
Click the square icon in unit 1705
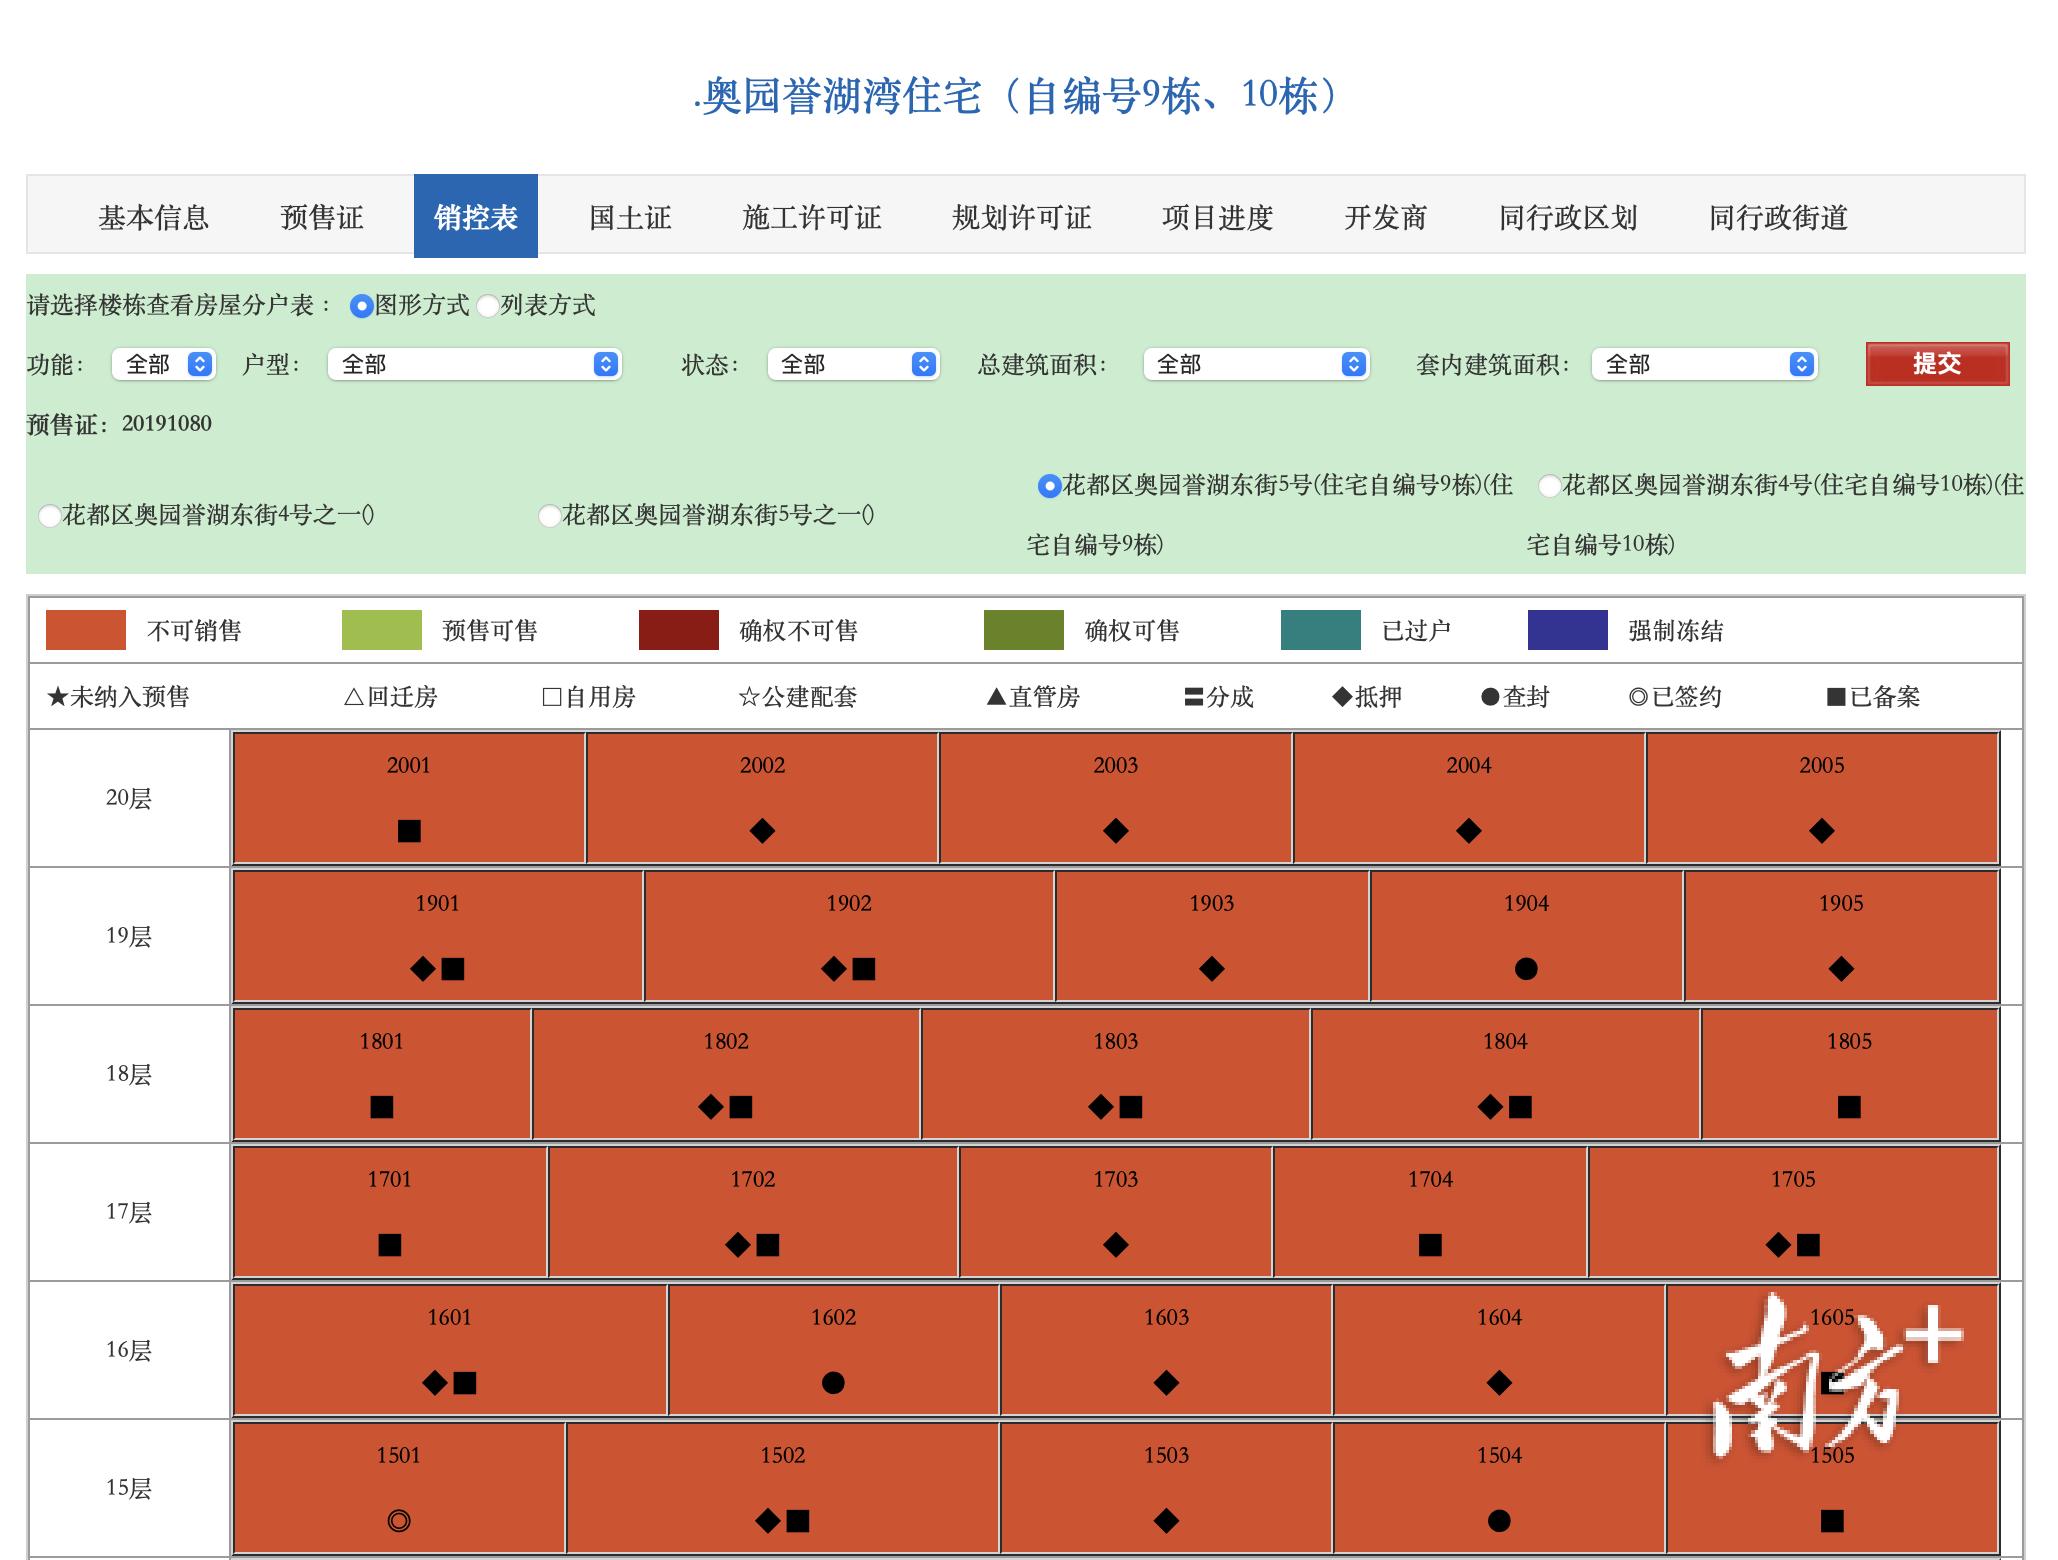1808,1245
